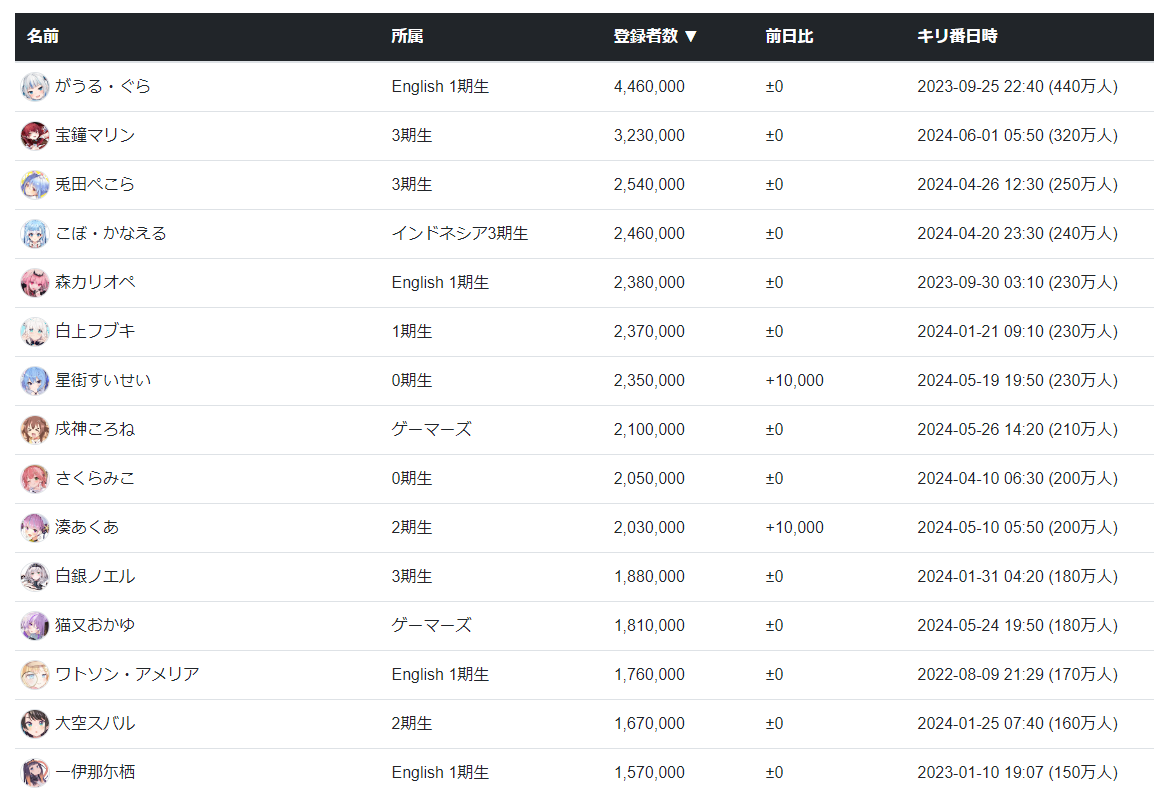Sort by 名前 column header
Viewport: 1154px width, 794px height.
point(43,36)
